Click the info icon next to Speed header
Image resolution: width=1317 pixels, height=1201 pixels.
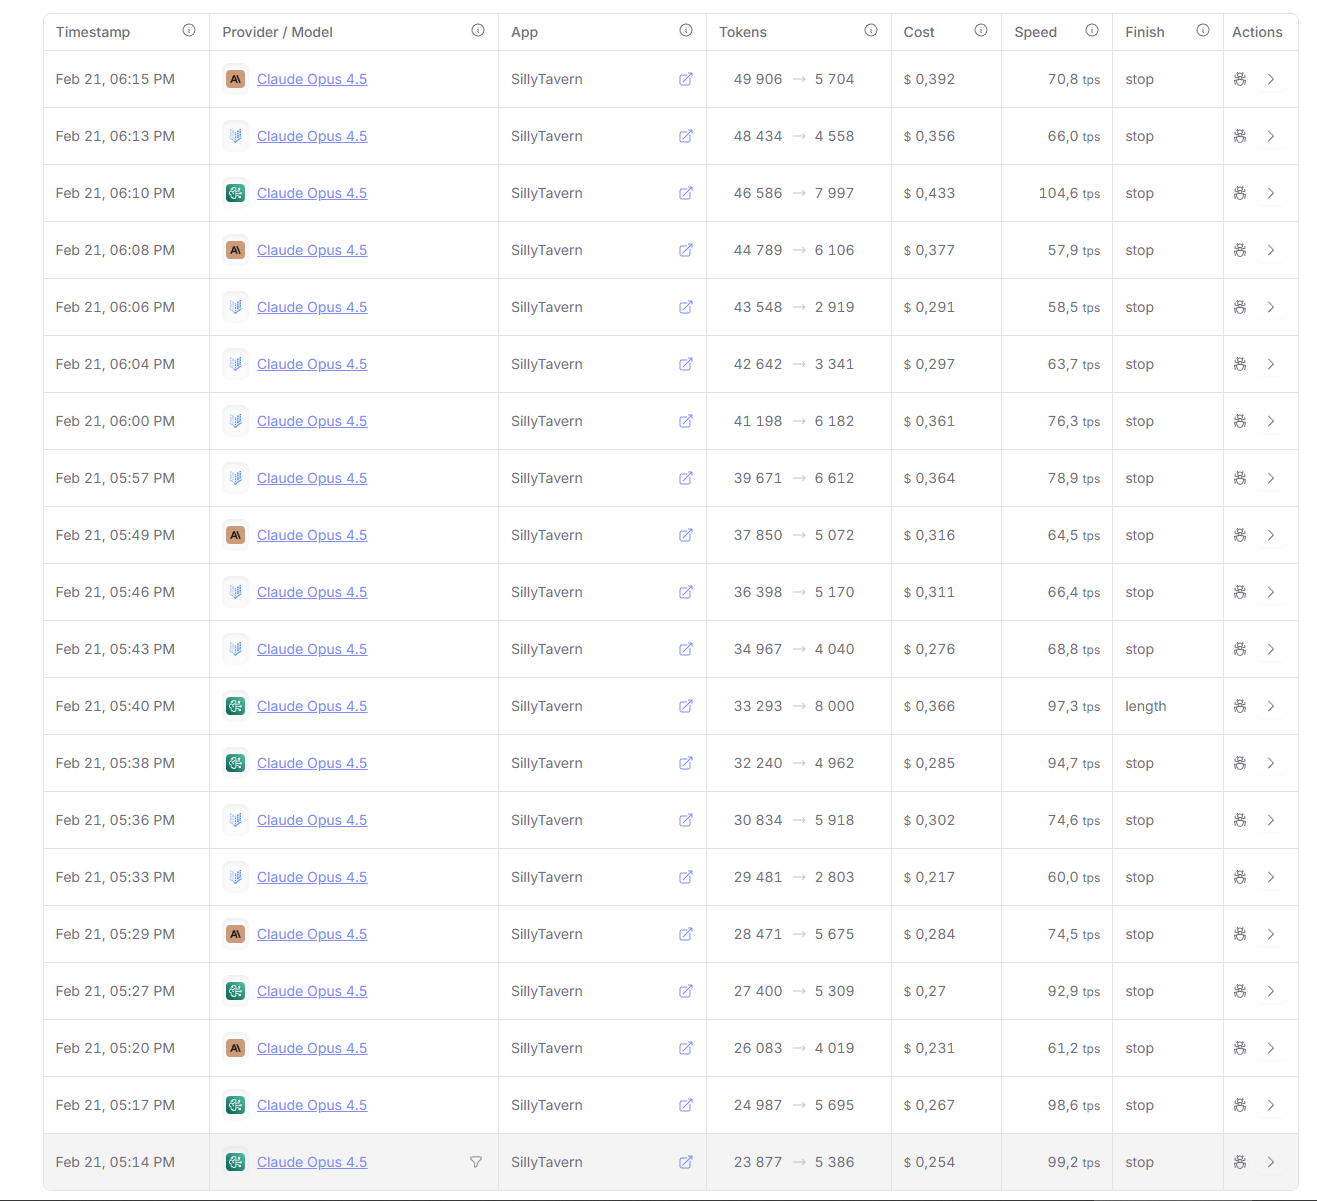coord(1092,31)
